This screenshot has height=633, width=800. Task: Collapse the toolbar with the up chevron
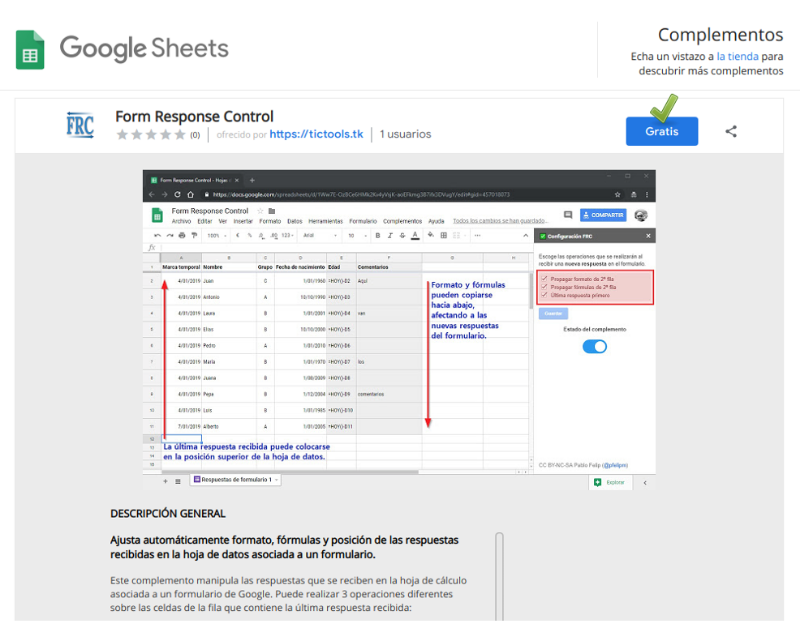click(526, 236)
